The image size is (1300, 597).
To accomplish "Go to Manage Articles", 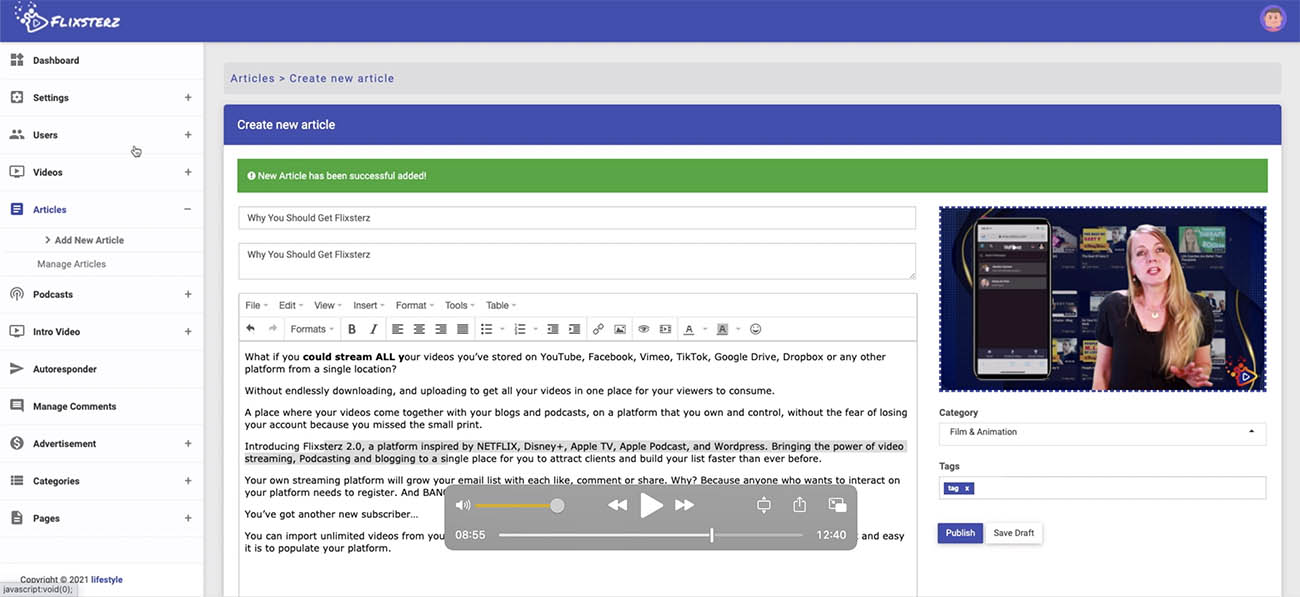I will (71, 264).
